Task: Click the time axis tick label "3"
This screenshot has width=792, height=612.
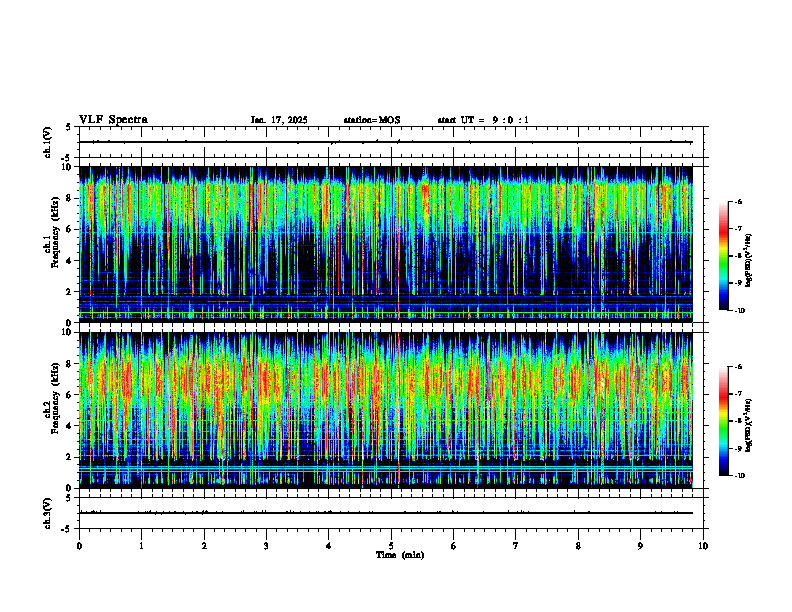Action: (266, 546)
